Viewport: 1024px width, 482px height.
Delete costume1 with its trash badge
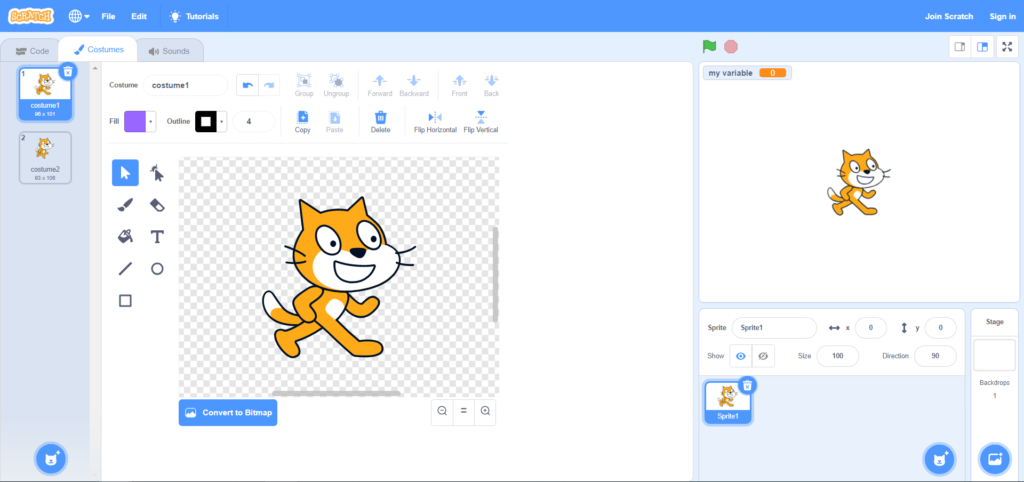68,71
